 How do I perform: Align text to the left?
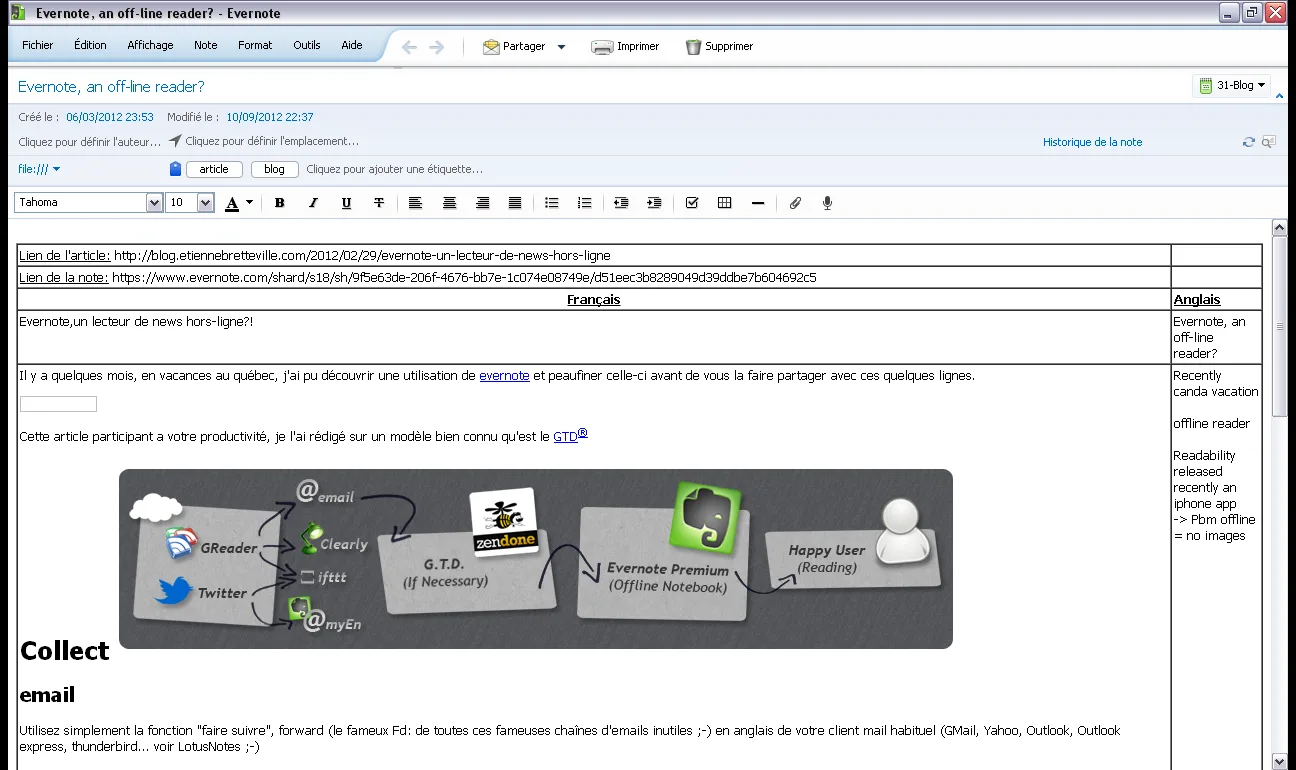[x=416, y=203]
